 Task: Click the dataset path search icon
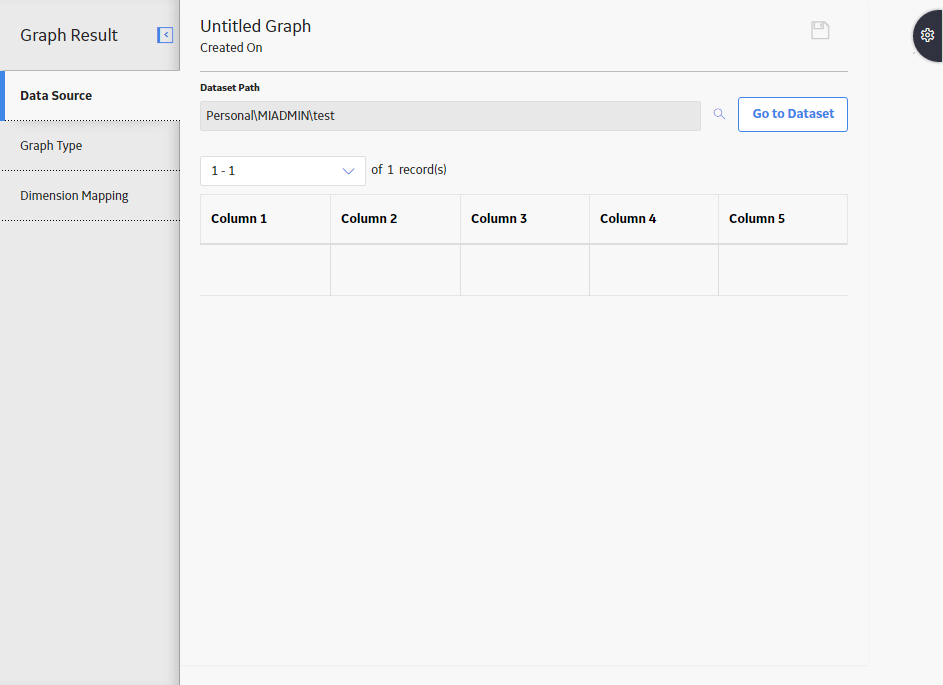[x=719, y=114]
